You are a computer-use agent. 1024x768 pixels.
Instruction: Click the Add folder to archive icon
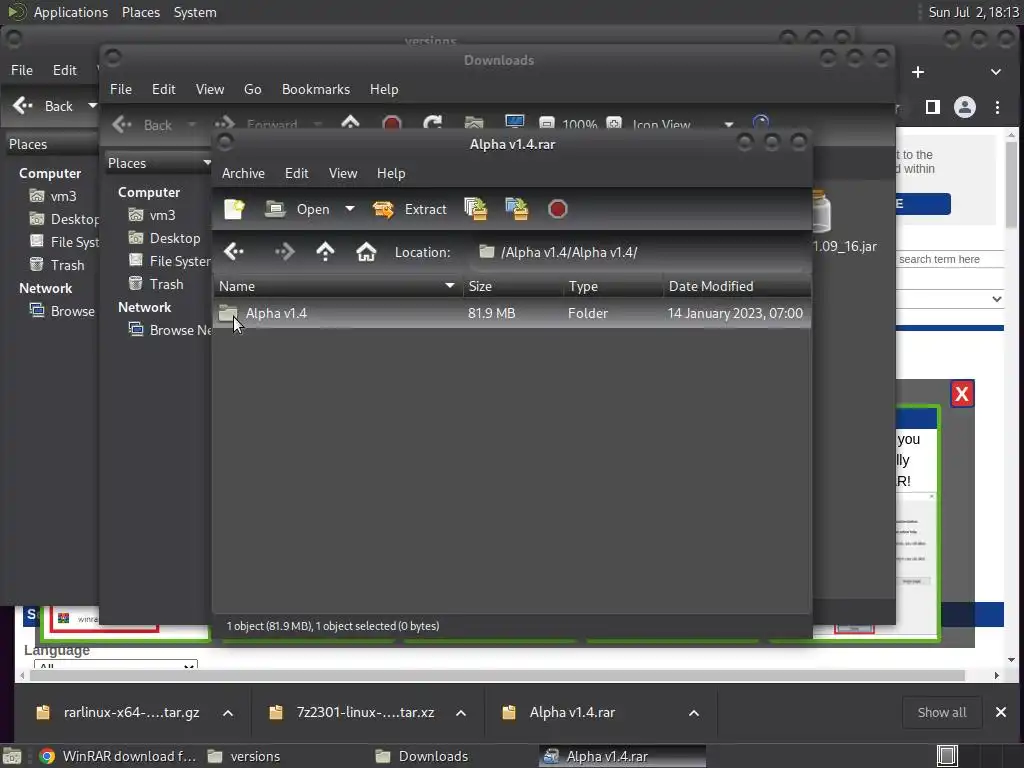517,209
